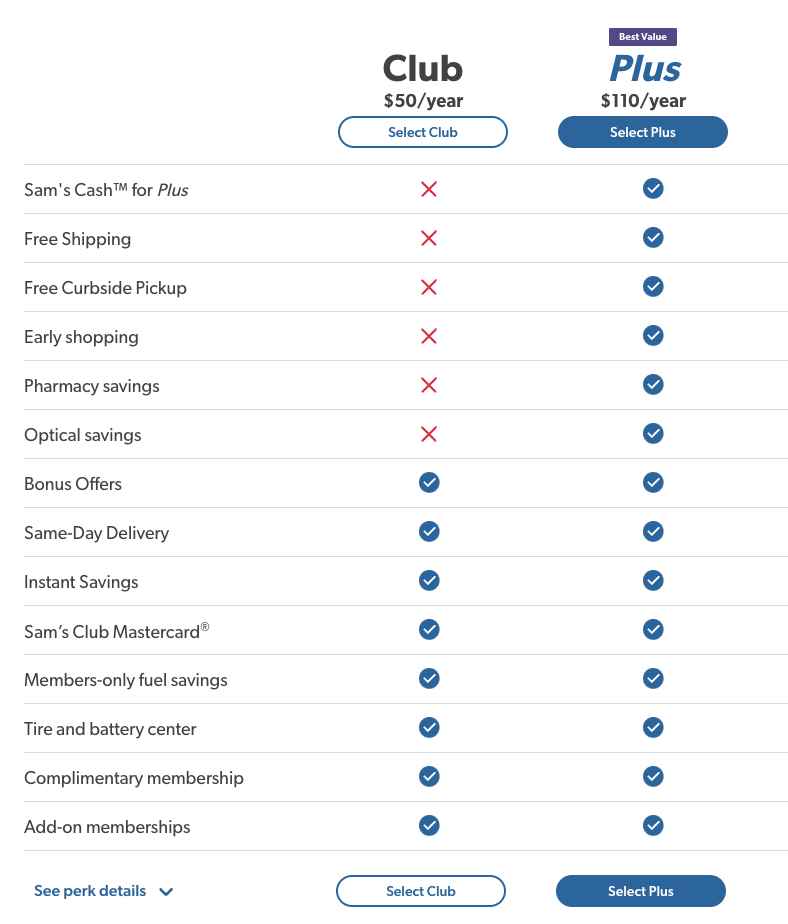Click Plus checkmark for Instant Savings
Screen dimensions: 788x924
click(653, 580)
